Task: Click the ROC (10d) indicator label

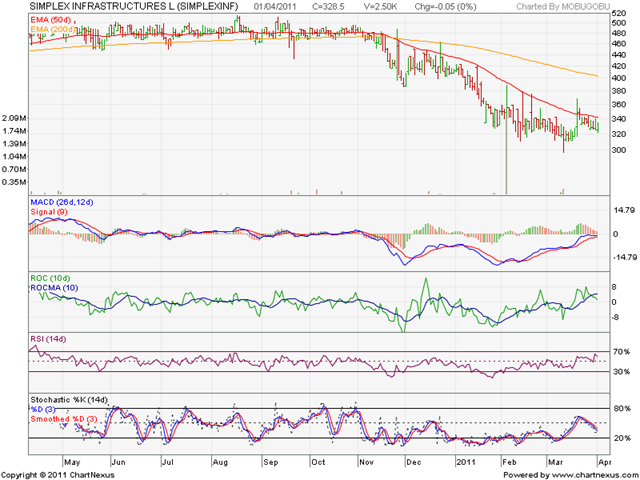Action: click(50, 278)
